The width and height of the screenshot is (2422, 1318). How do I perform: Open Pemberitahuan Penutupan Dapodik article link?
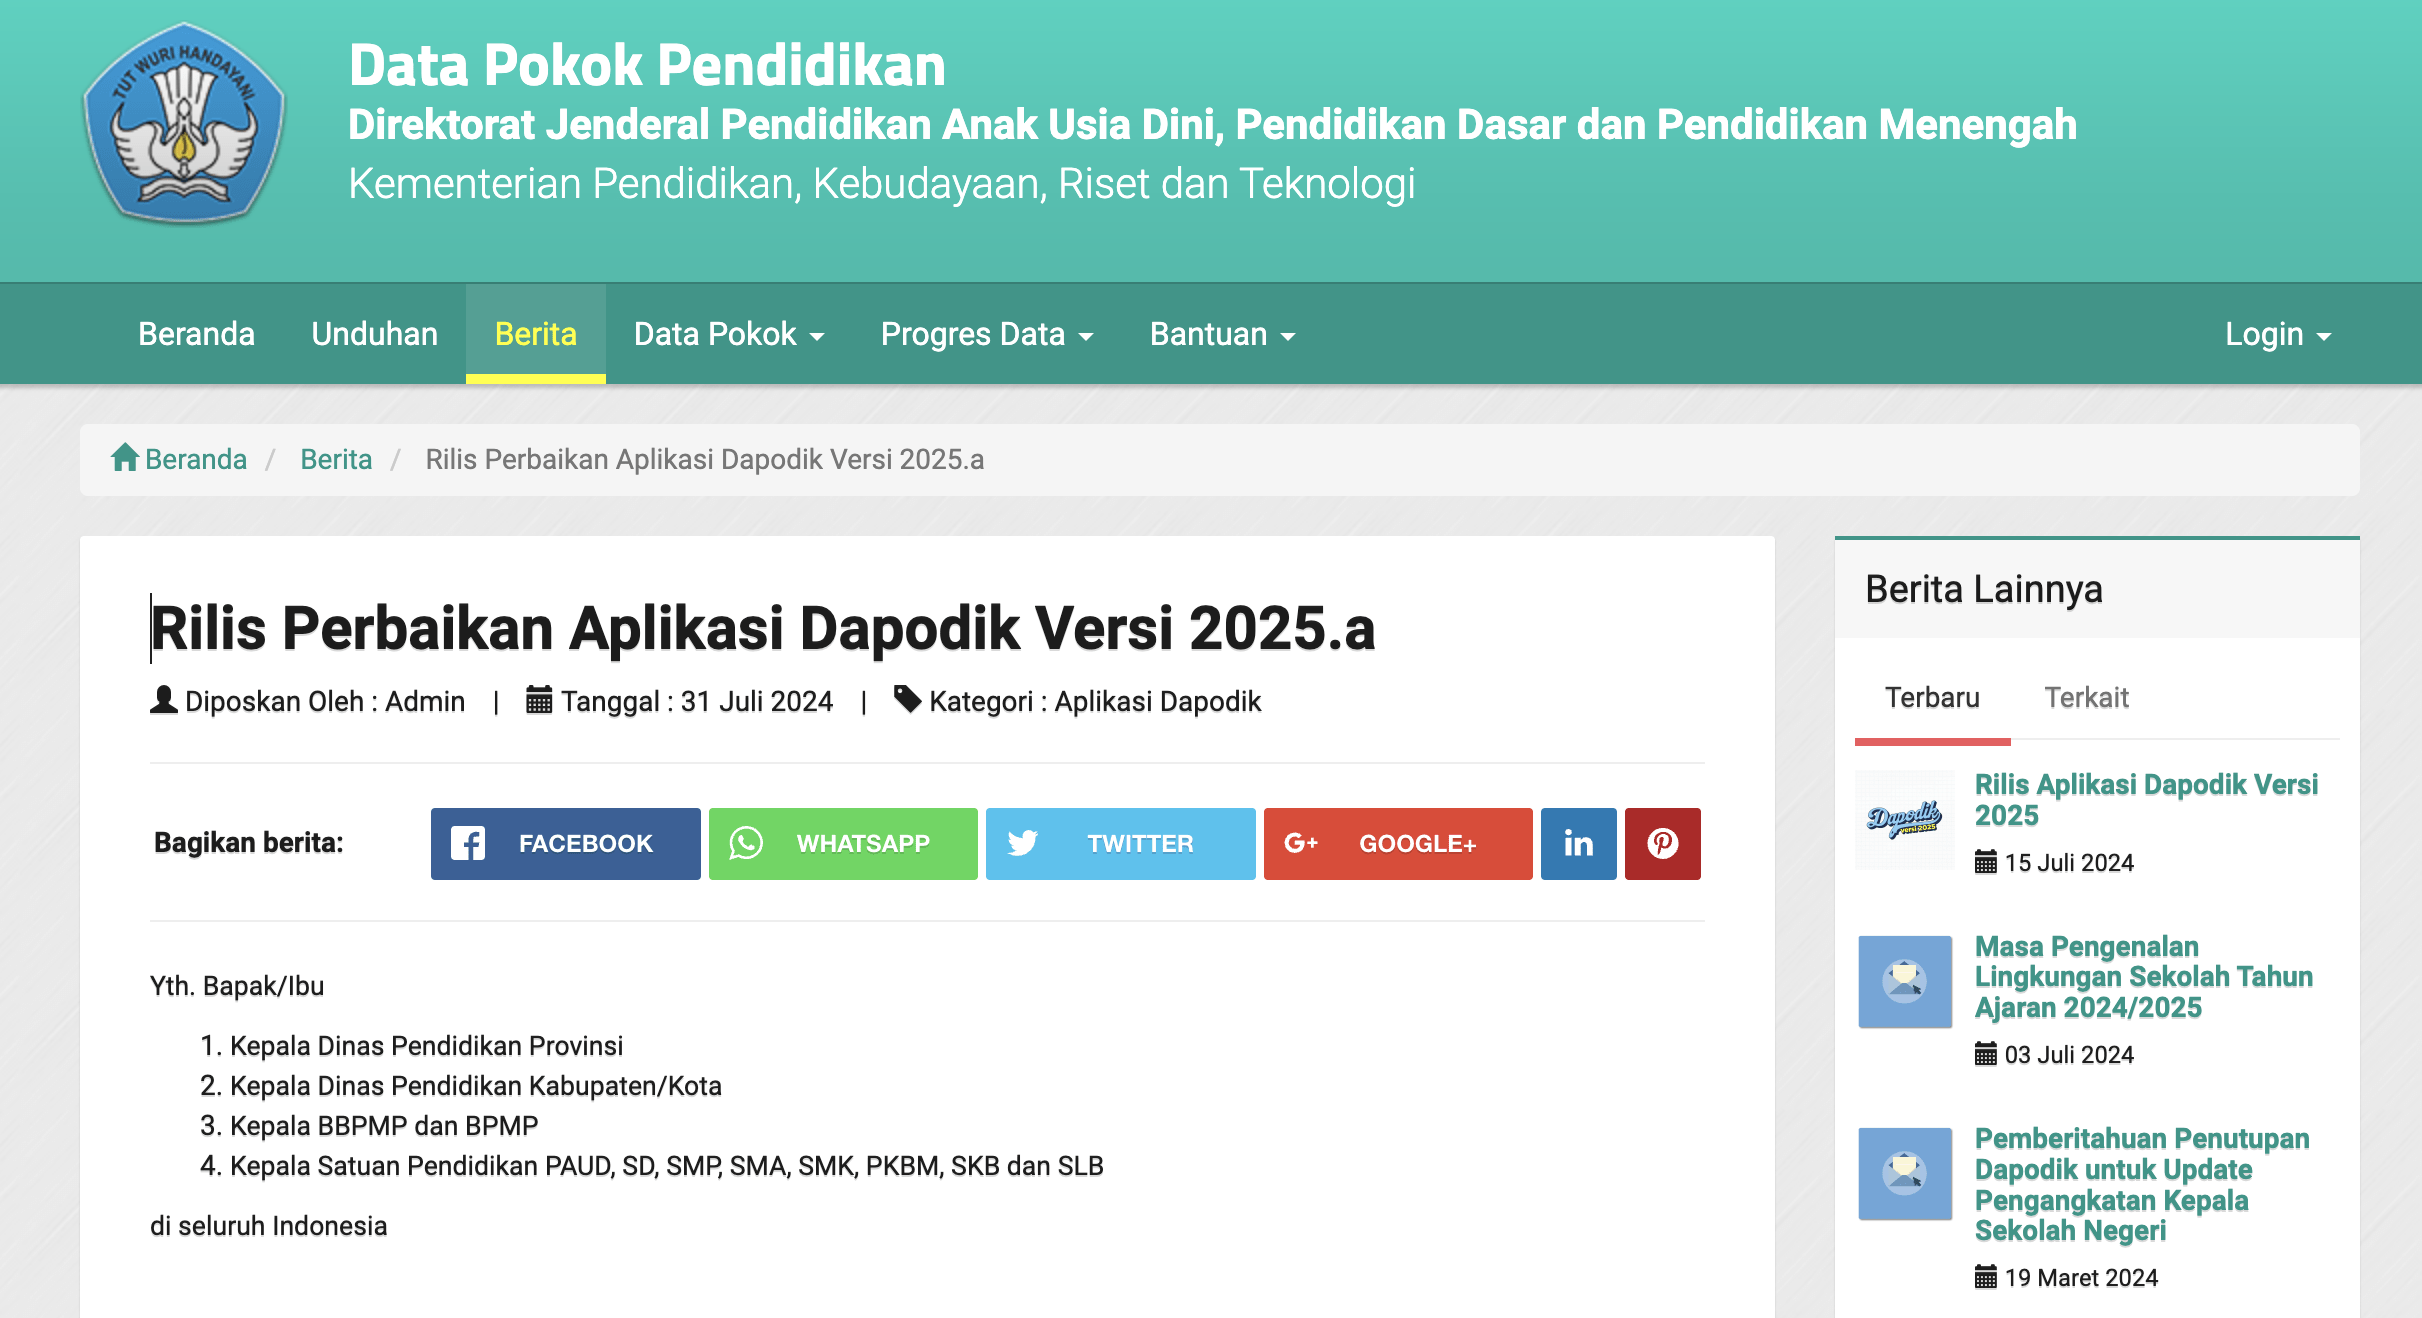point(2142,1185)
